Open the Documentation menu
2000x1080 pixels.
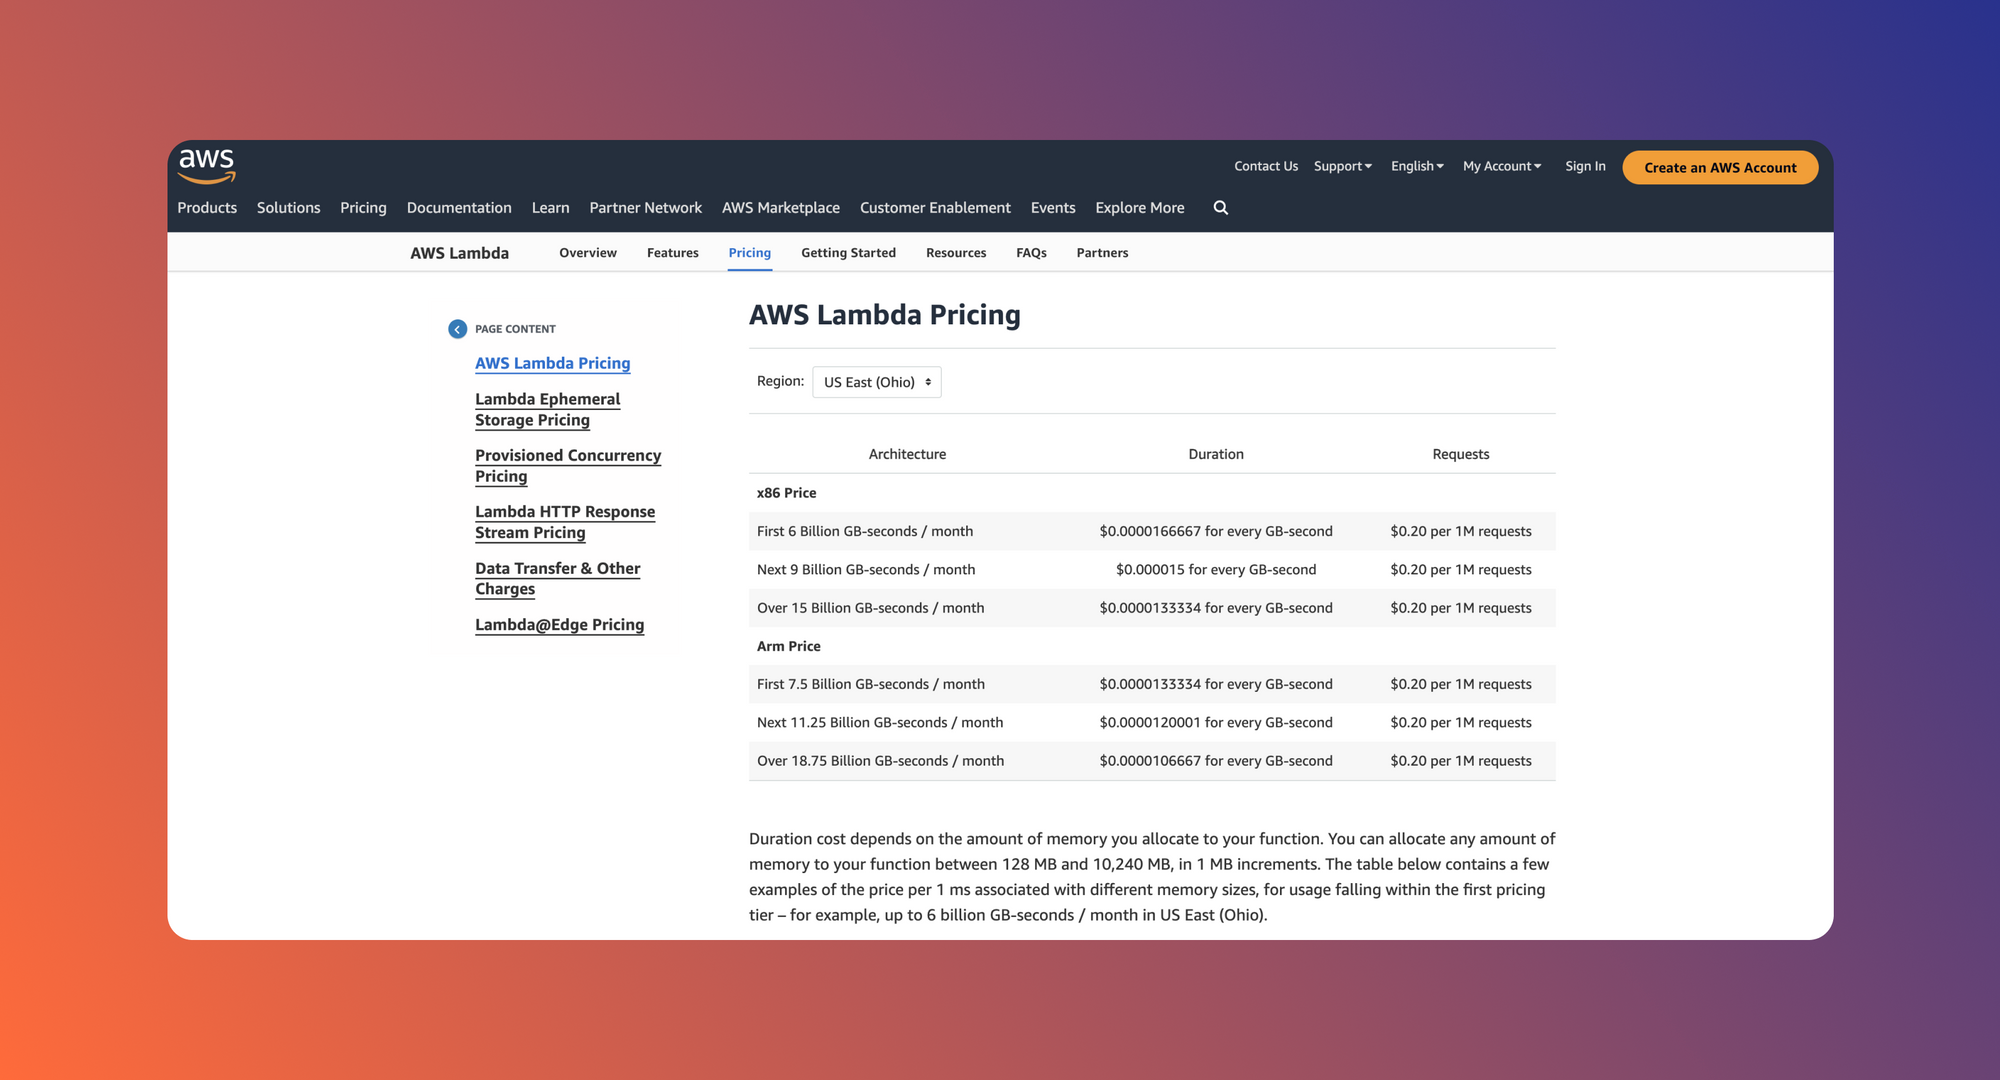point(459,208)
